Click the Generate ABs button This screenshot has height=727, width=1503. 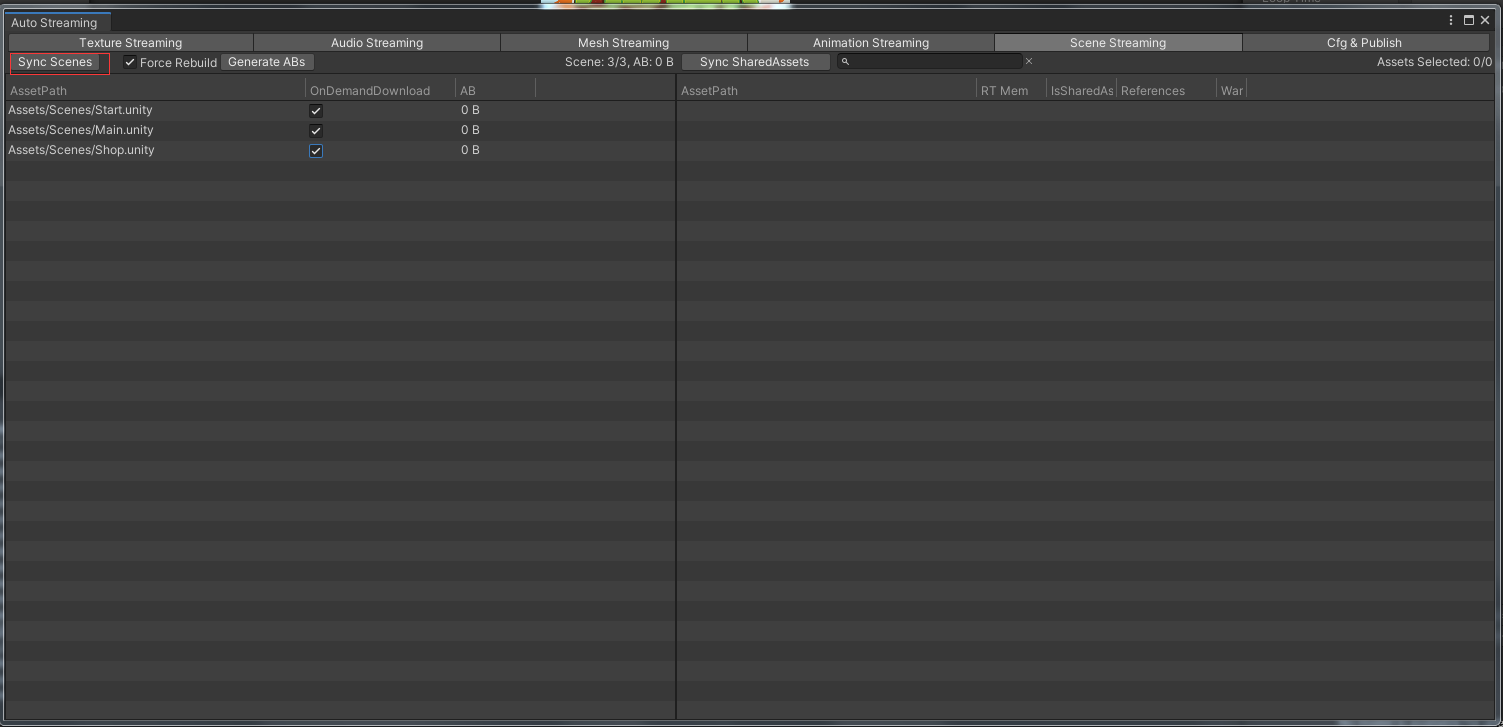coord(267,62)
